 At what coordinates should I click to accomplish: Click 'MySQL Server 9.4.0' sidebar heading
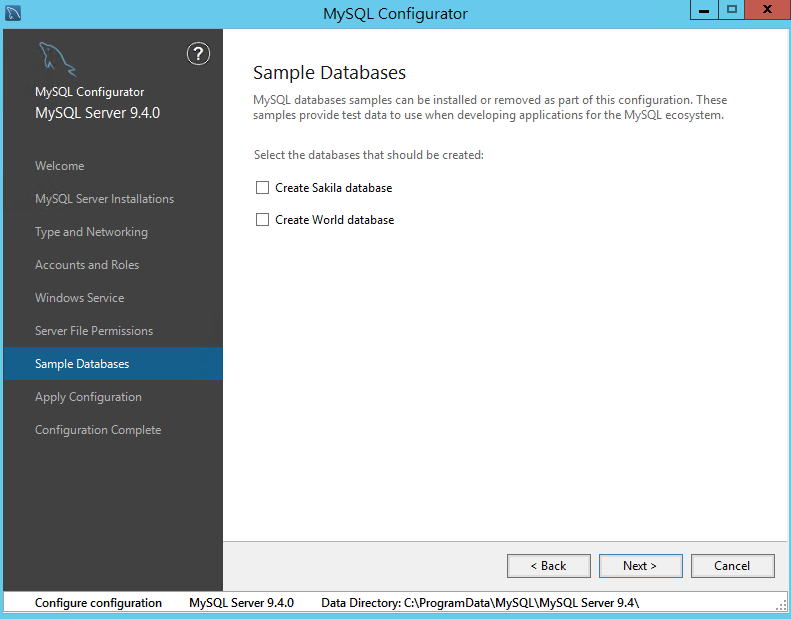[97, 112]
